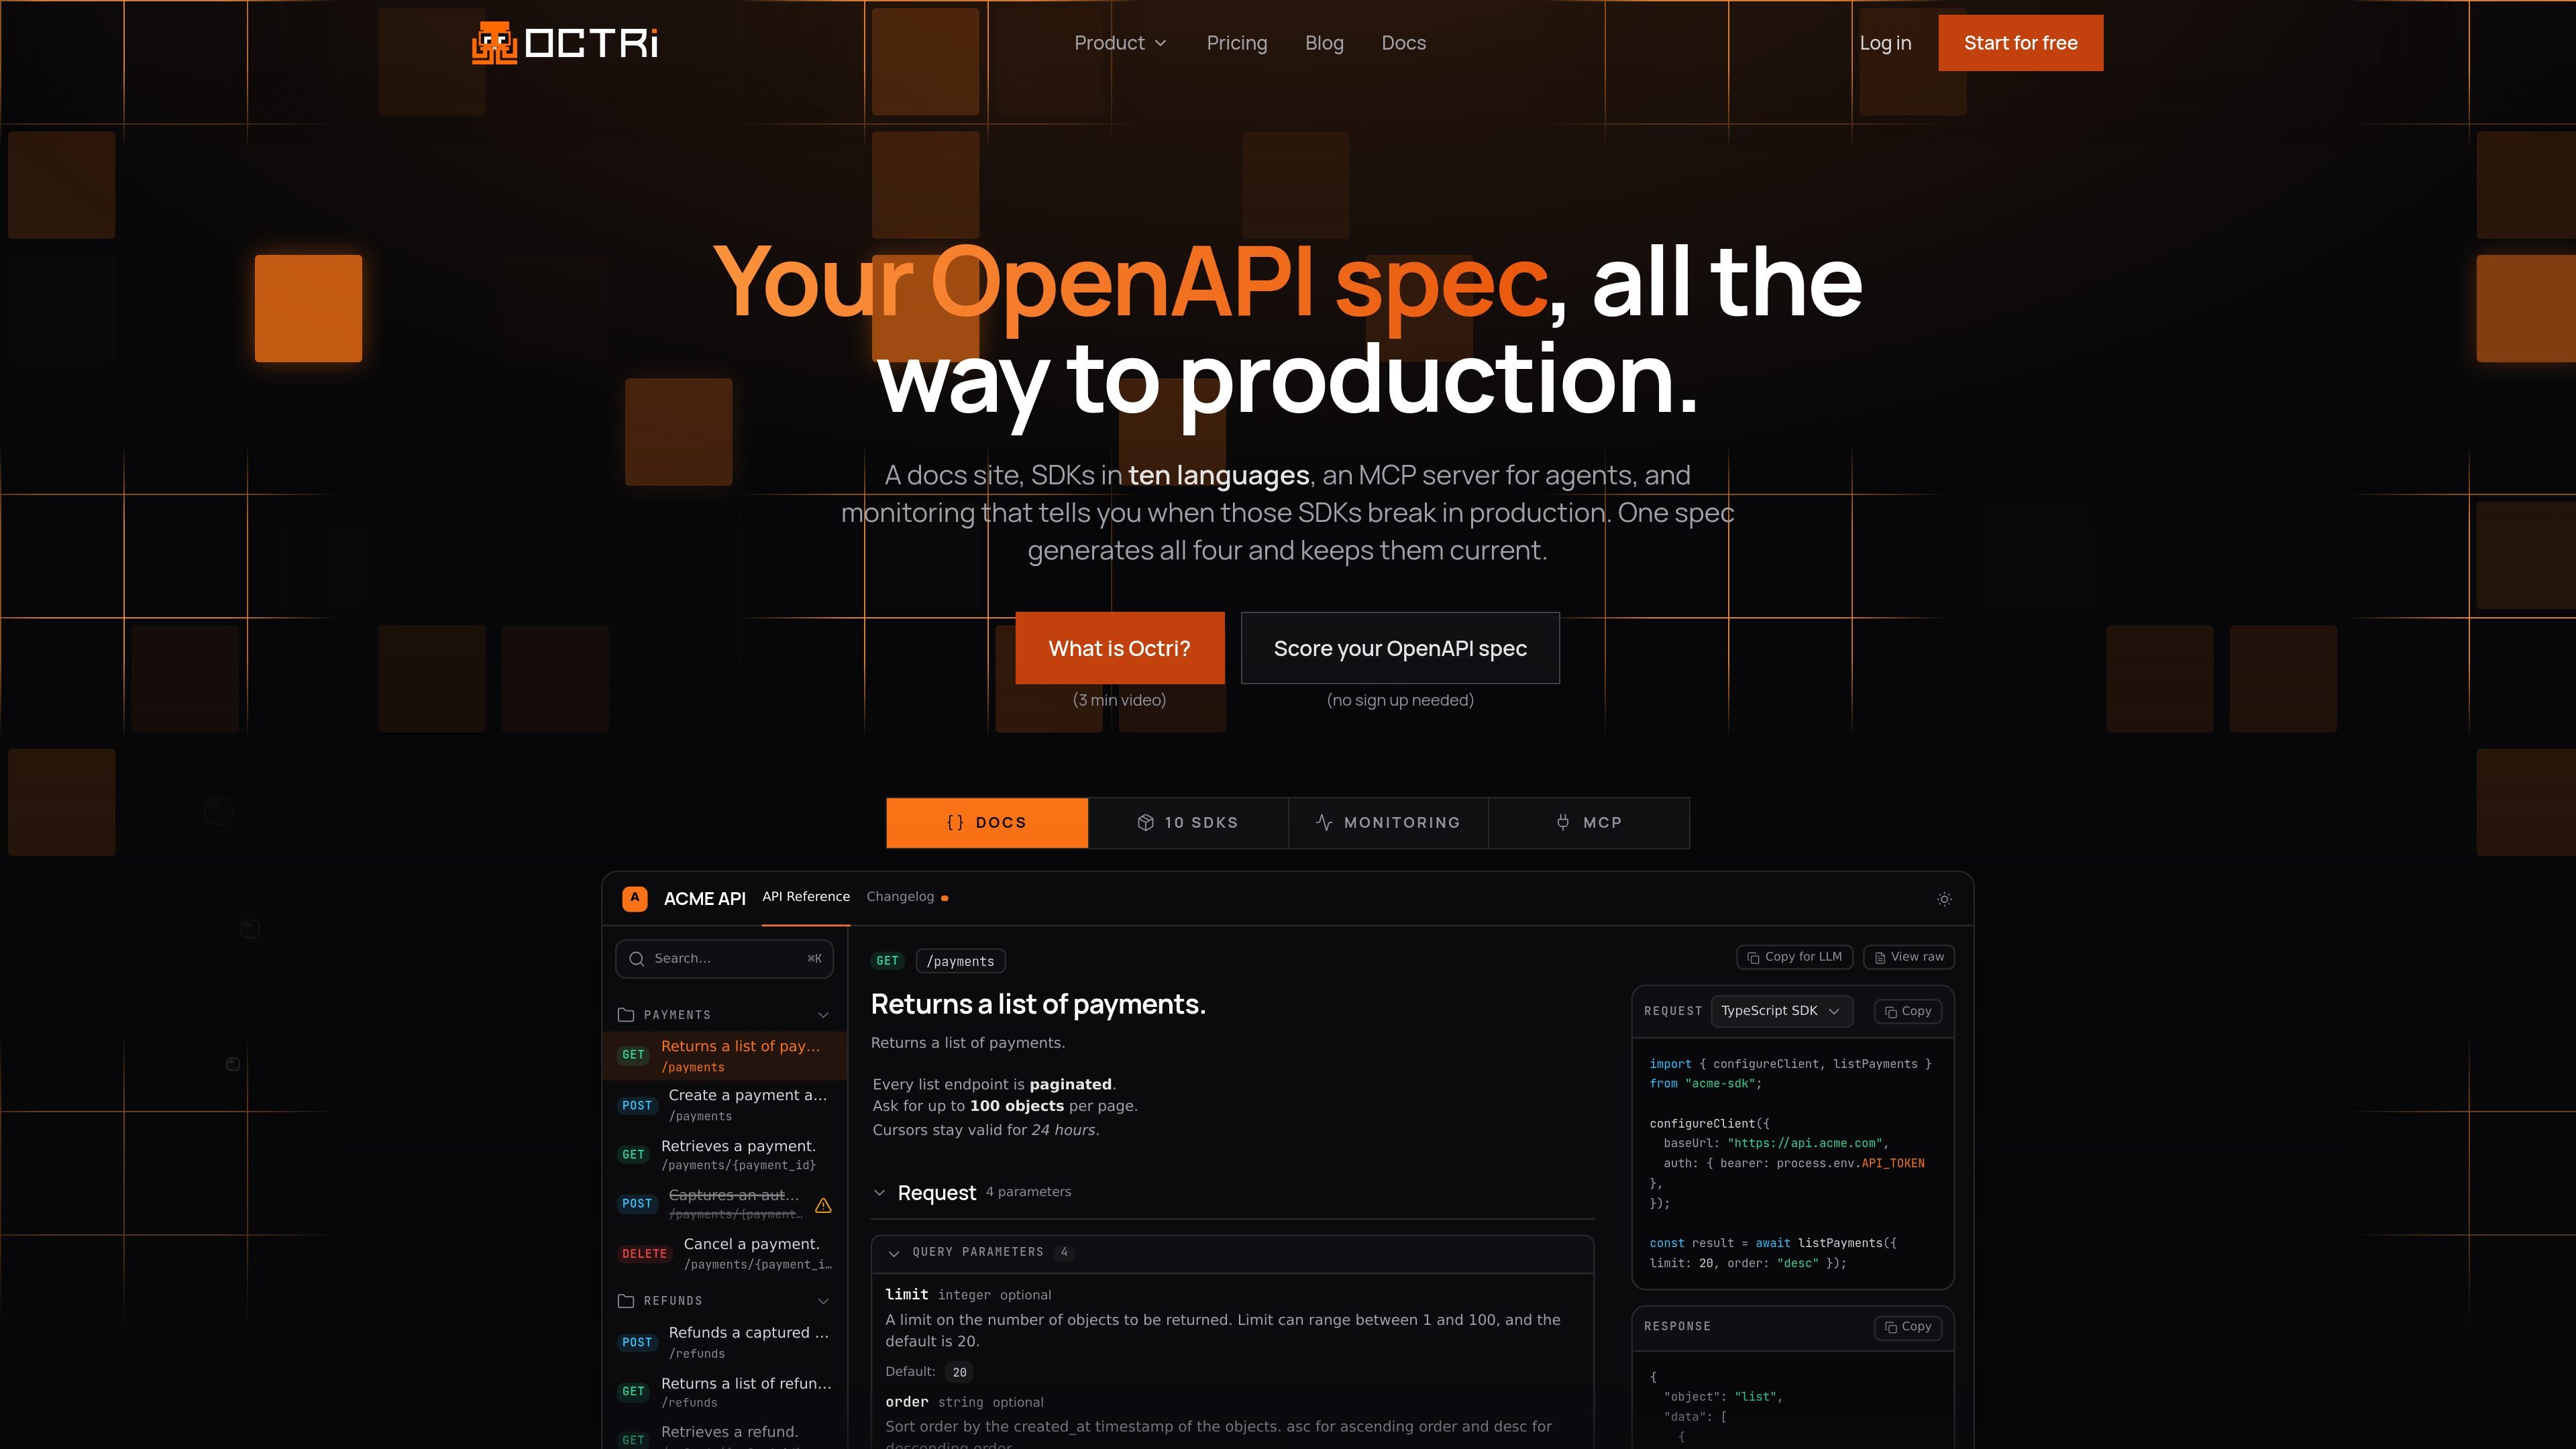Collapse the Query Parameters expander
Screen dimensions: 2576x1449
click(x=894, y=1253)
